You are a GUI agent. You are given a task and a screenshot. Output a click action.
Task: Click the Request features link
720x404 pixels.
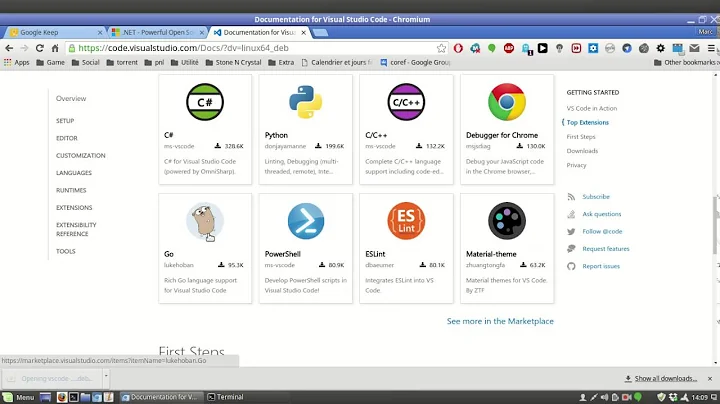tap(606, 249)
